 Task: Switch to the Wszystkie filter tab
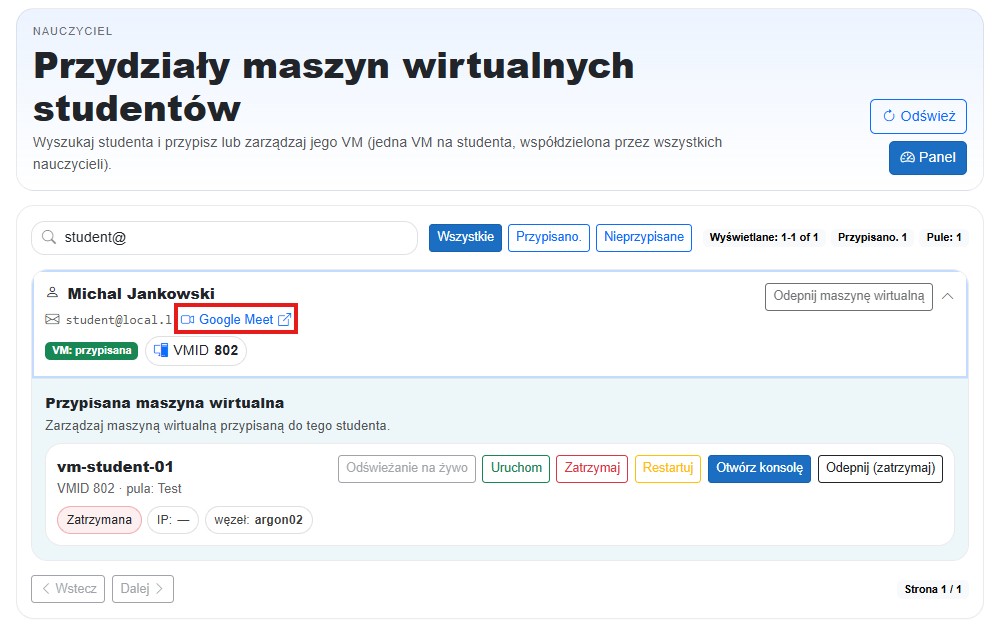coord(465,238)
